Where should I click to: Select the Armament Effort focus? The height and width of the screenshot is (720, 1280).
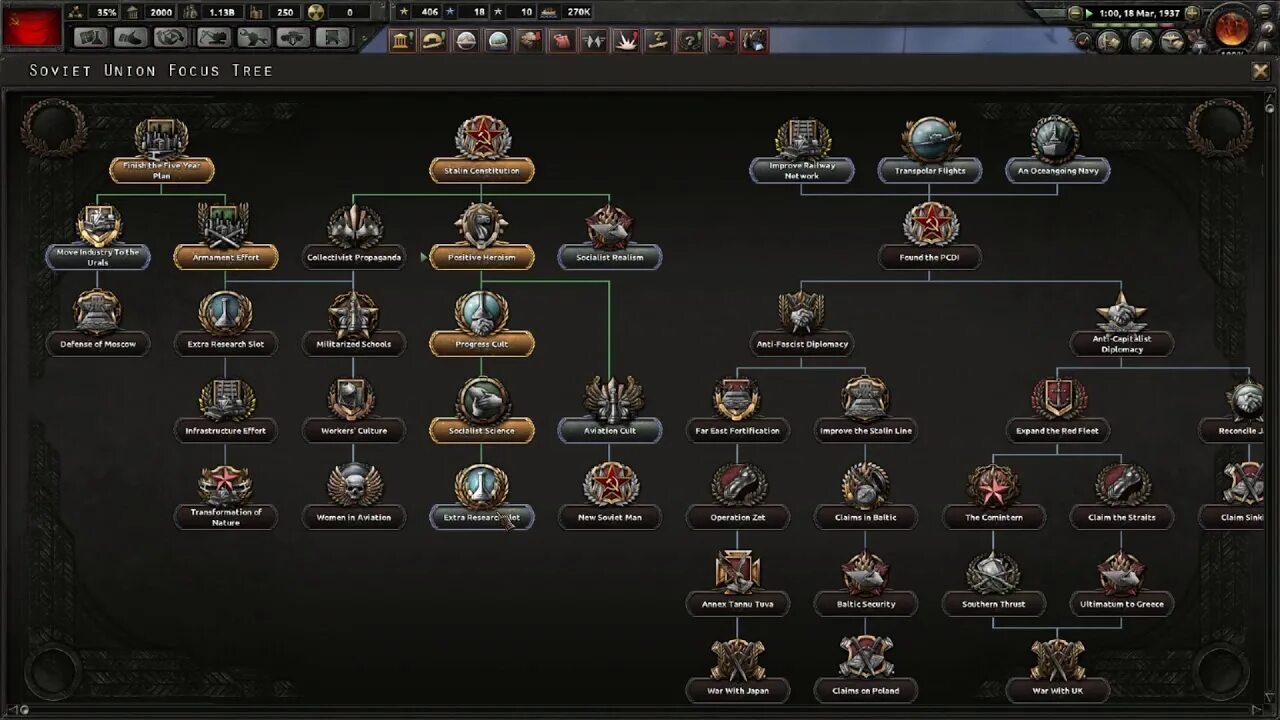[x=225, y=238]
